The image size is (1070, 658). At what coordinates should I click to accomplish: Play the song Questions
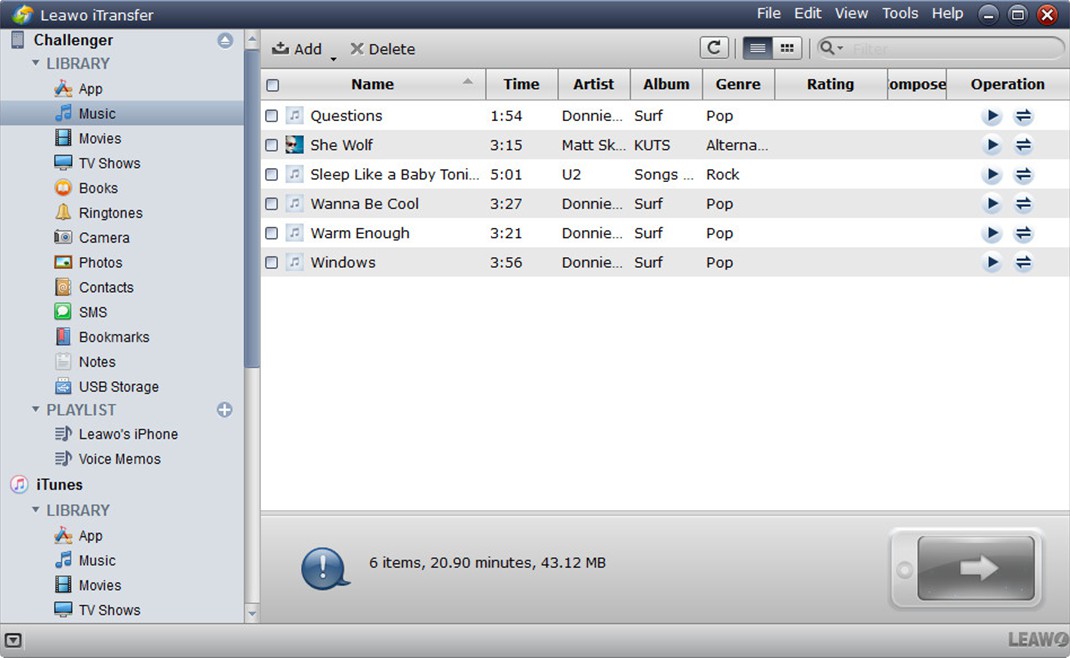tap(992, 116)
